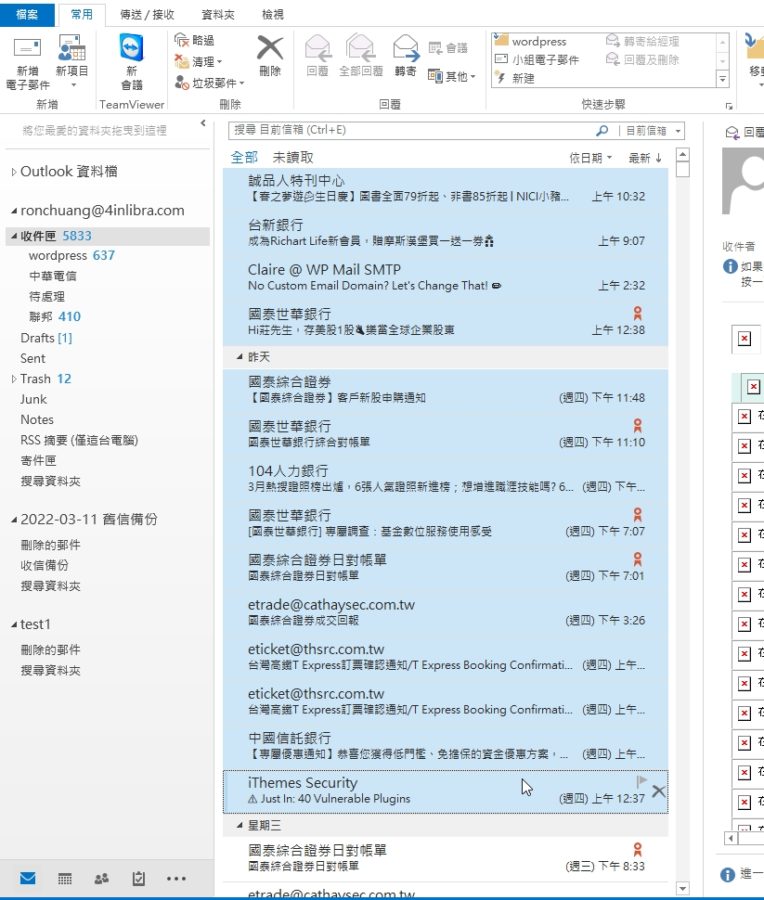764x900 pixels.
Task: Expand the Trash folder
Action: (x=14, y=379)
